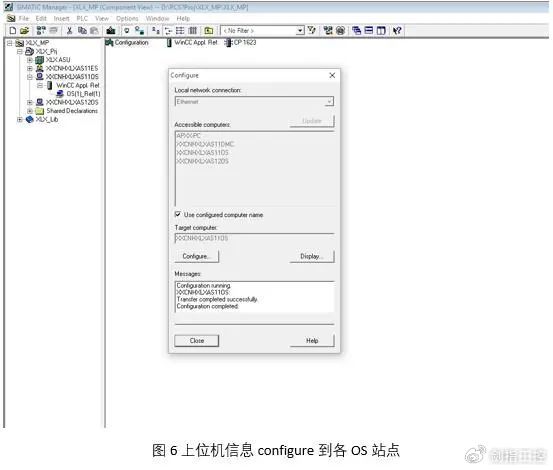The image size is (553, 470).
Task: Click the New project toolbar icon
Action: pyautogui.click(x=13, y=31)
